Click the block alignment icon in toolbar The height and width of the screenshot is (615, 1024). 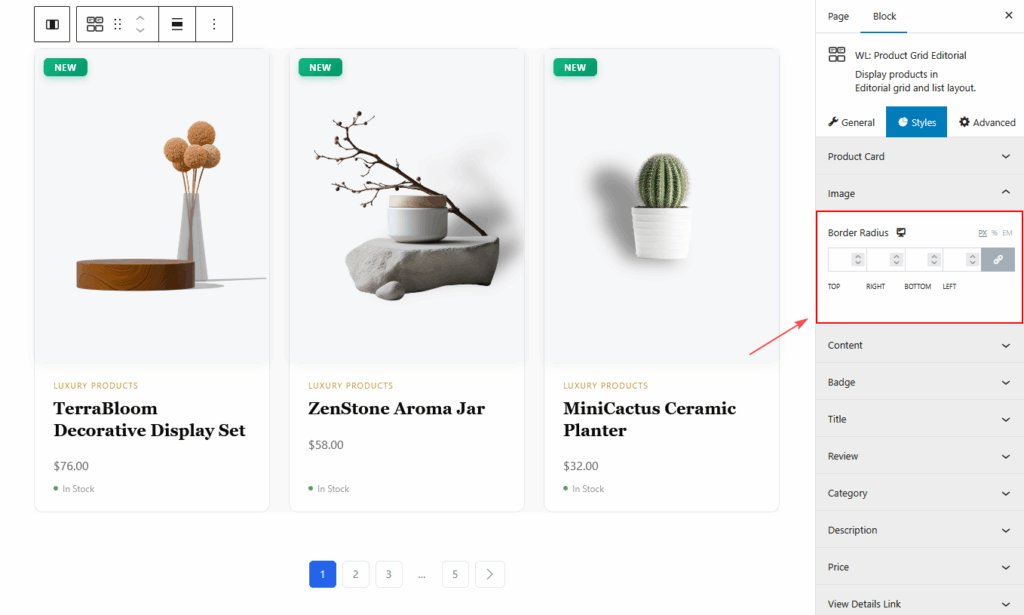tap(177, 24)
